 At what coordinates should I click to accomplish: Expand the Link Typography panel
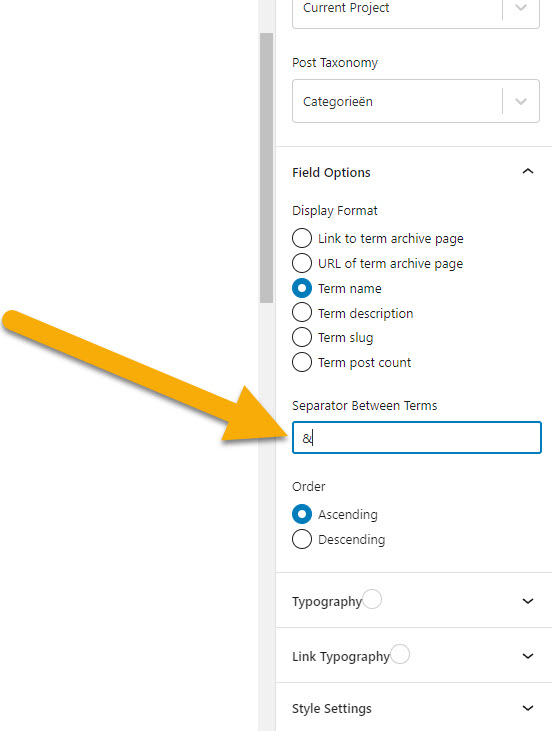click(414, 655)
